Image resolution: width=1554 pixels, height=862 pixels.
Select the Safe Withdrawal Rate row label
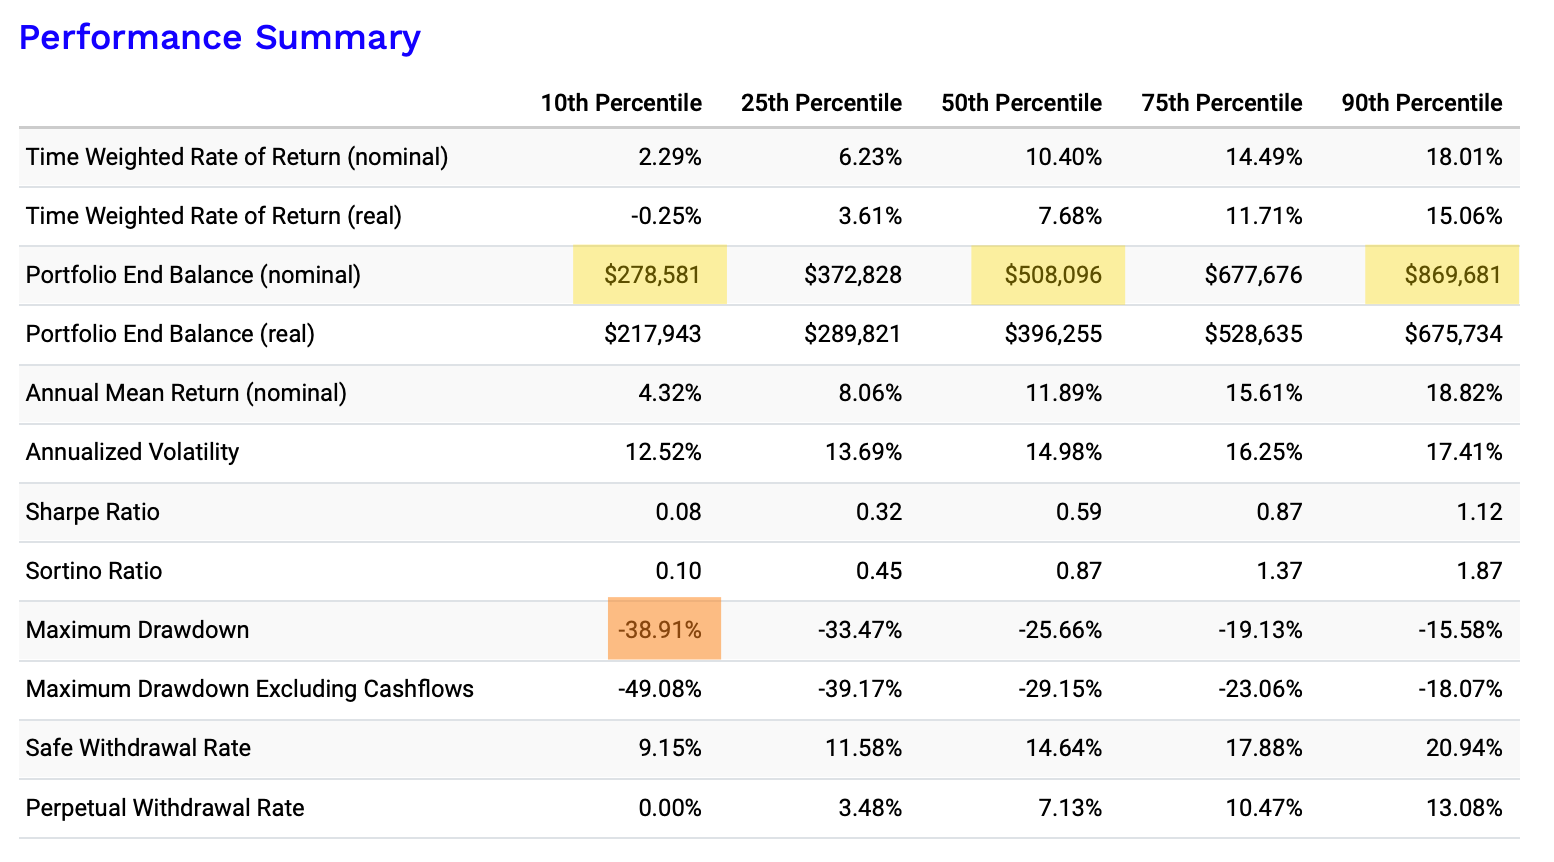click(138, 748)
